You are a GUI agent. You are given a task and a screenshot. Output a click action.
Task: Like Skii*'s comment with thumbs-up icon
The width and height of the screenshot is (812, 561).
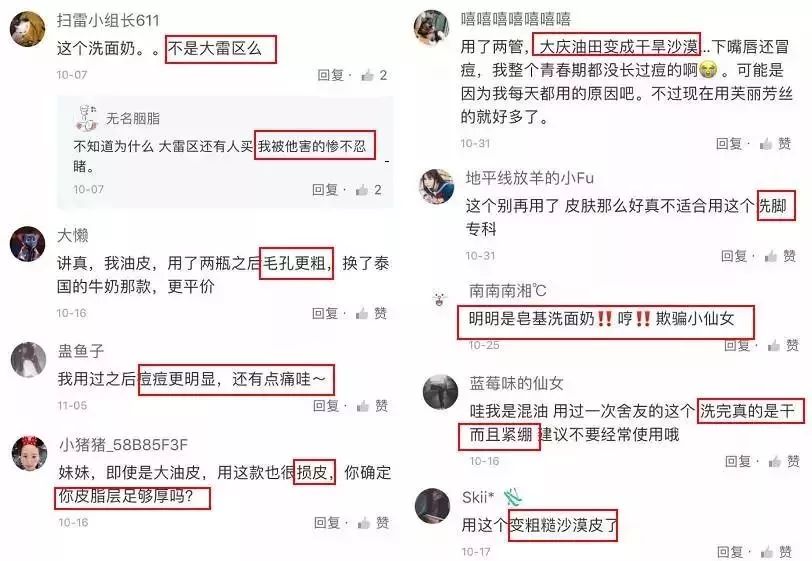click(767, 552)
